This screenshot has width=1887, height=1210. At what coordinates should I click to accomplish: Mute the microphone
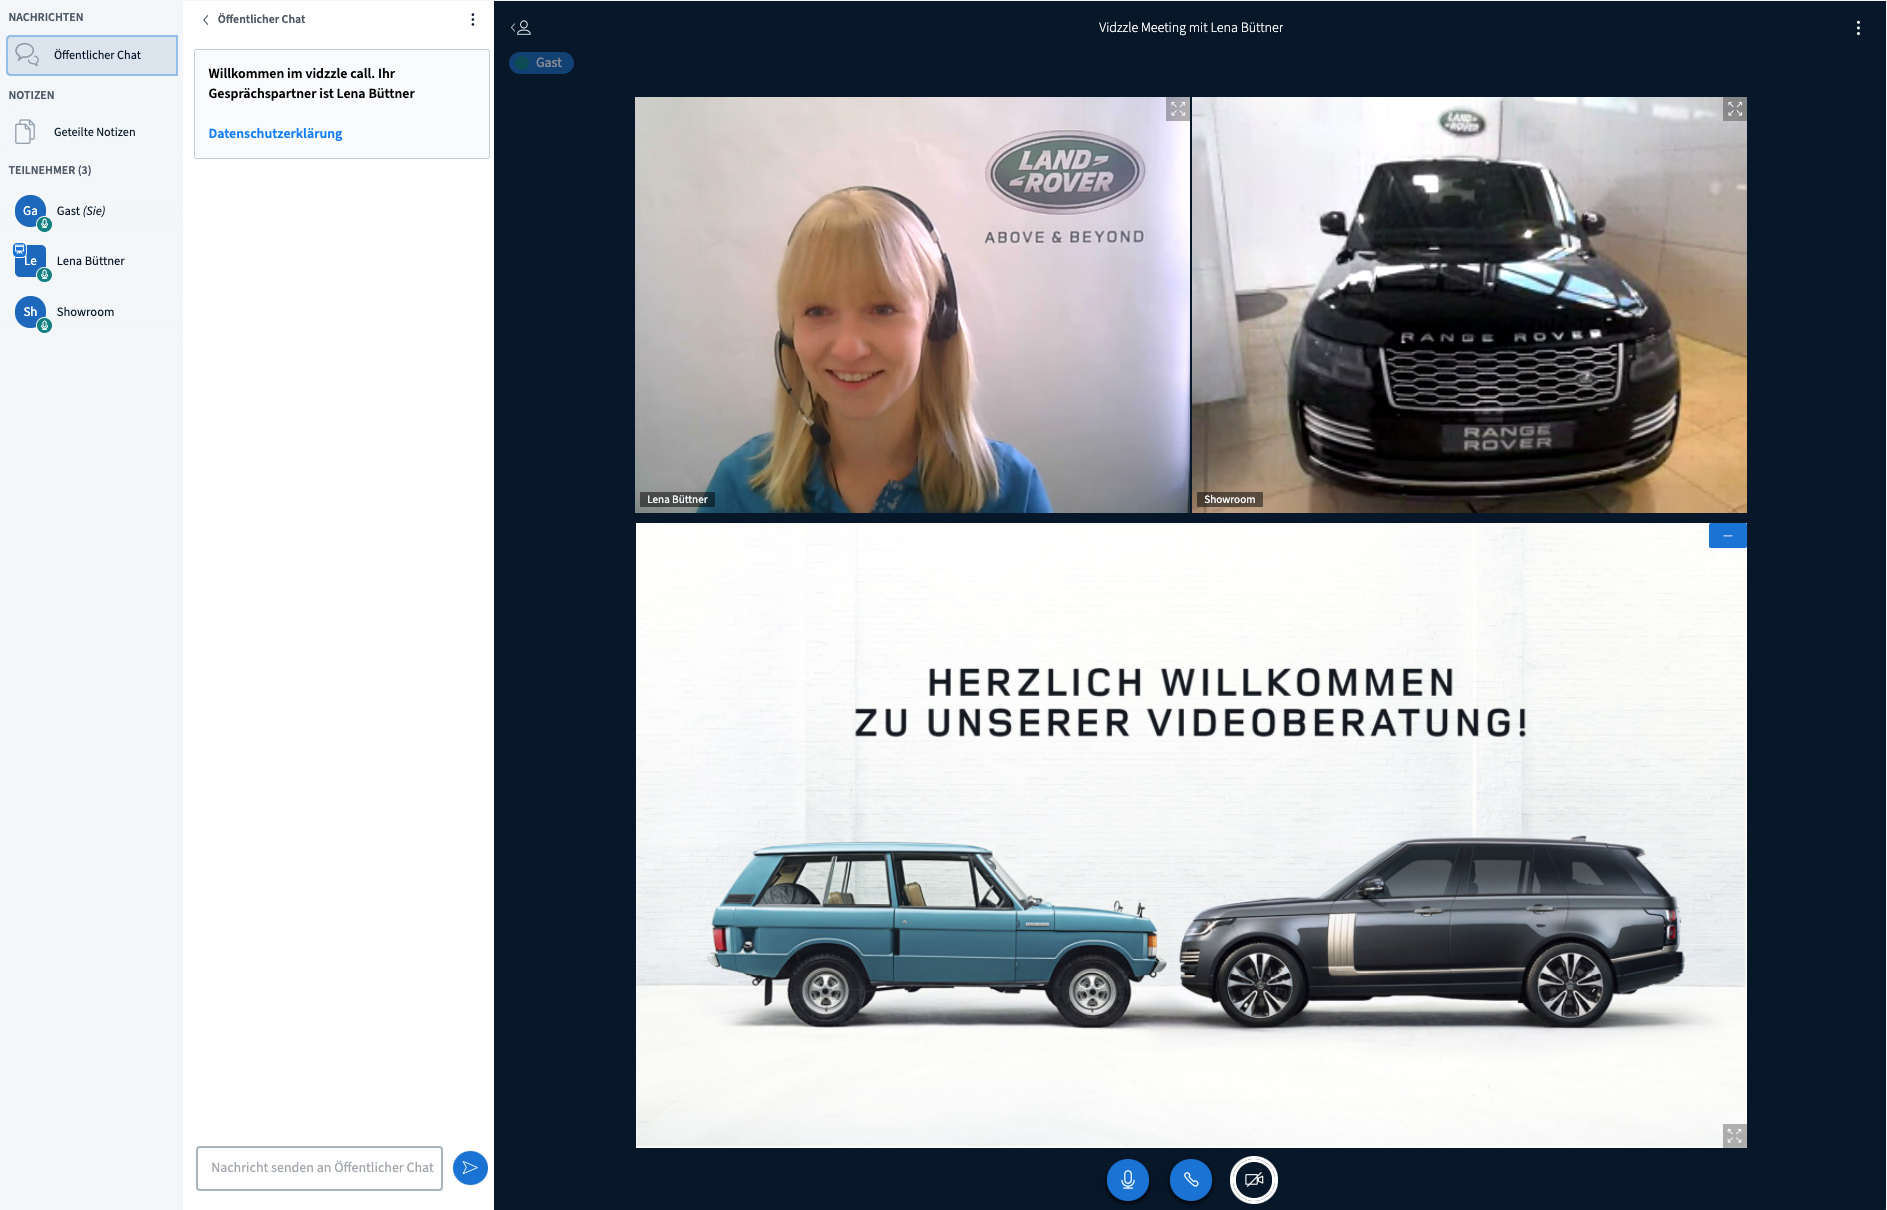tap(1128, 1180)
